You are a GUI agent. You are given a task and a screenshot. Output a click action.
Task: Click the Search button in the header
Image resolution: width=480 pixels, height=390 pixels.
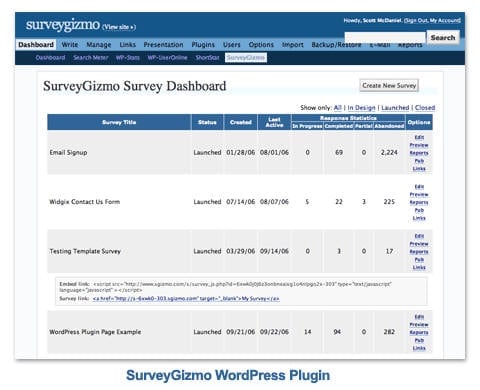(443, 38)
